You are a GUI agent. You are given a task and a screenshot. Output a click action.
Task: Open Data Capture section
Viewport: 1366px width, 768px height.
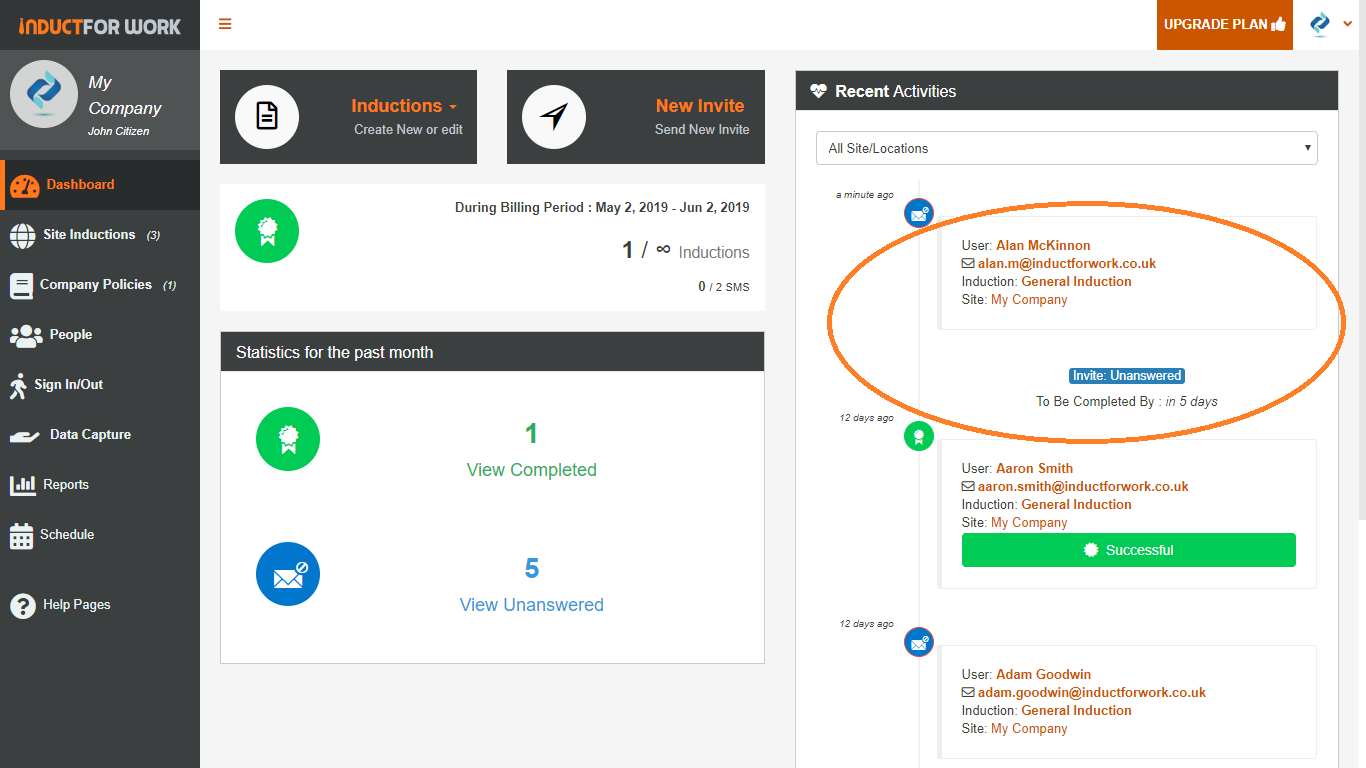[100, 435]
